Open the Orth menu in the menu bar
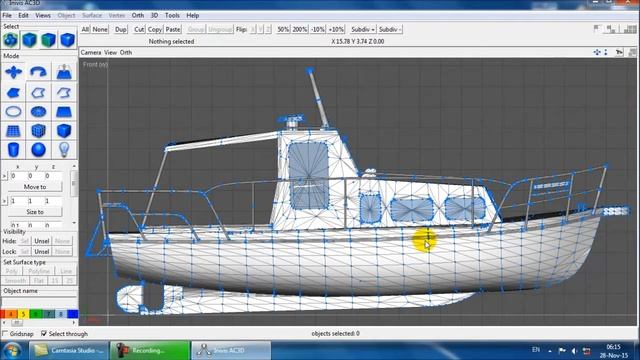Screen dimensions: 640x360 [x=138, y=16]
